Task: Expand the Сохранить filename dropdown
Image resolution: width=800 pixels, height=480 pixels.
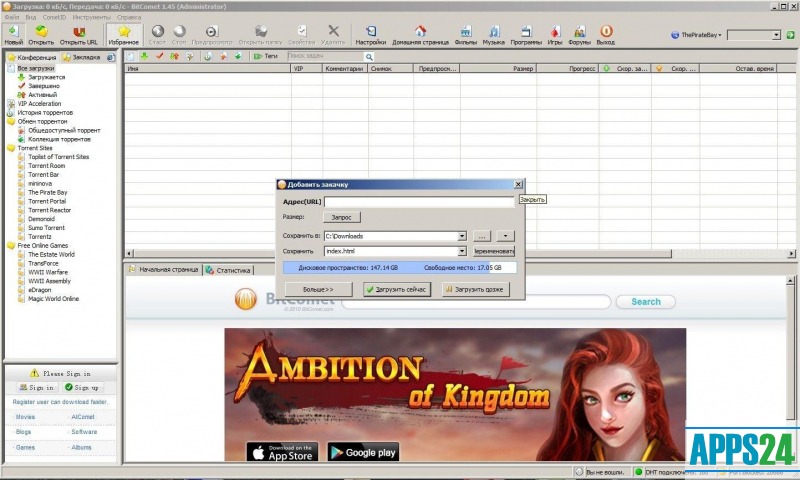Action: click(x=462, y=251)
